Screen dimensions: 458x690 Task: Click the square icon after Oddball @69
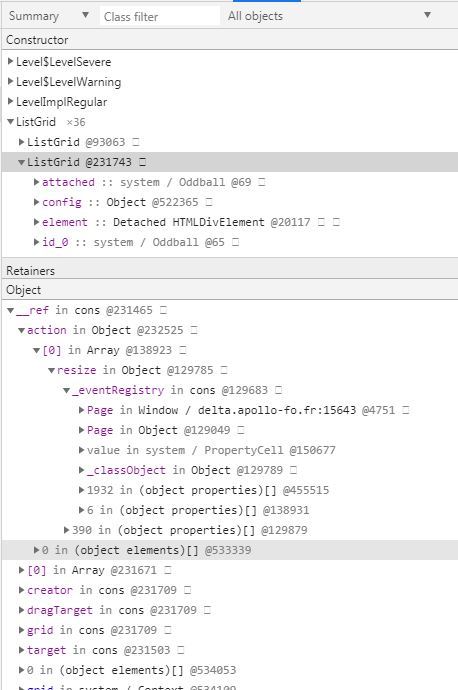[x=262, y=182]
